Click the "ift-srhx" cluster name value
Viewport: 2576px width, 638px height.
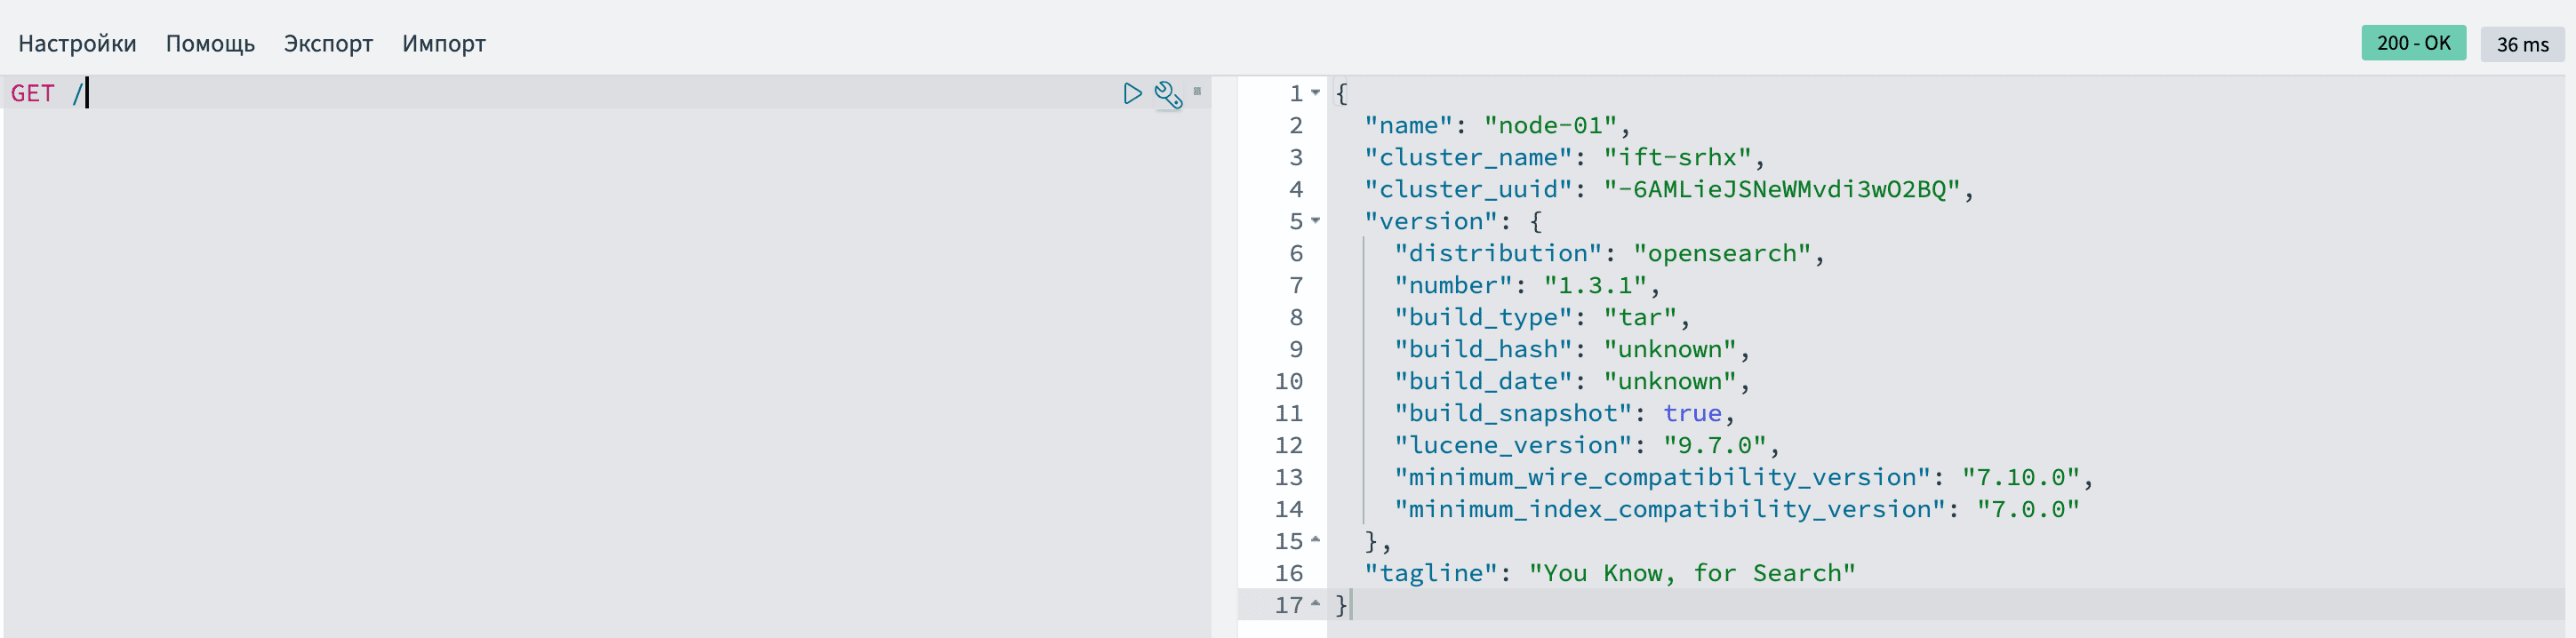point(1677,157)
